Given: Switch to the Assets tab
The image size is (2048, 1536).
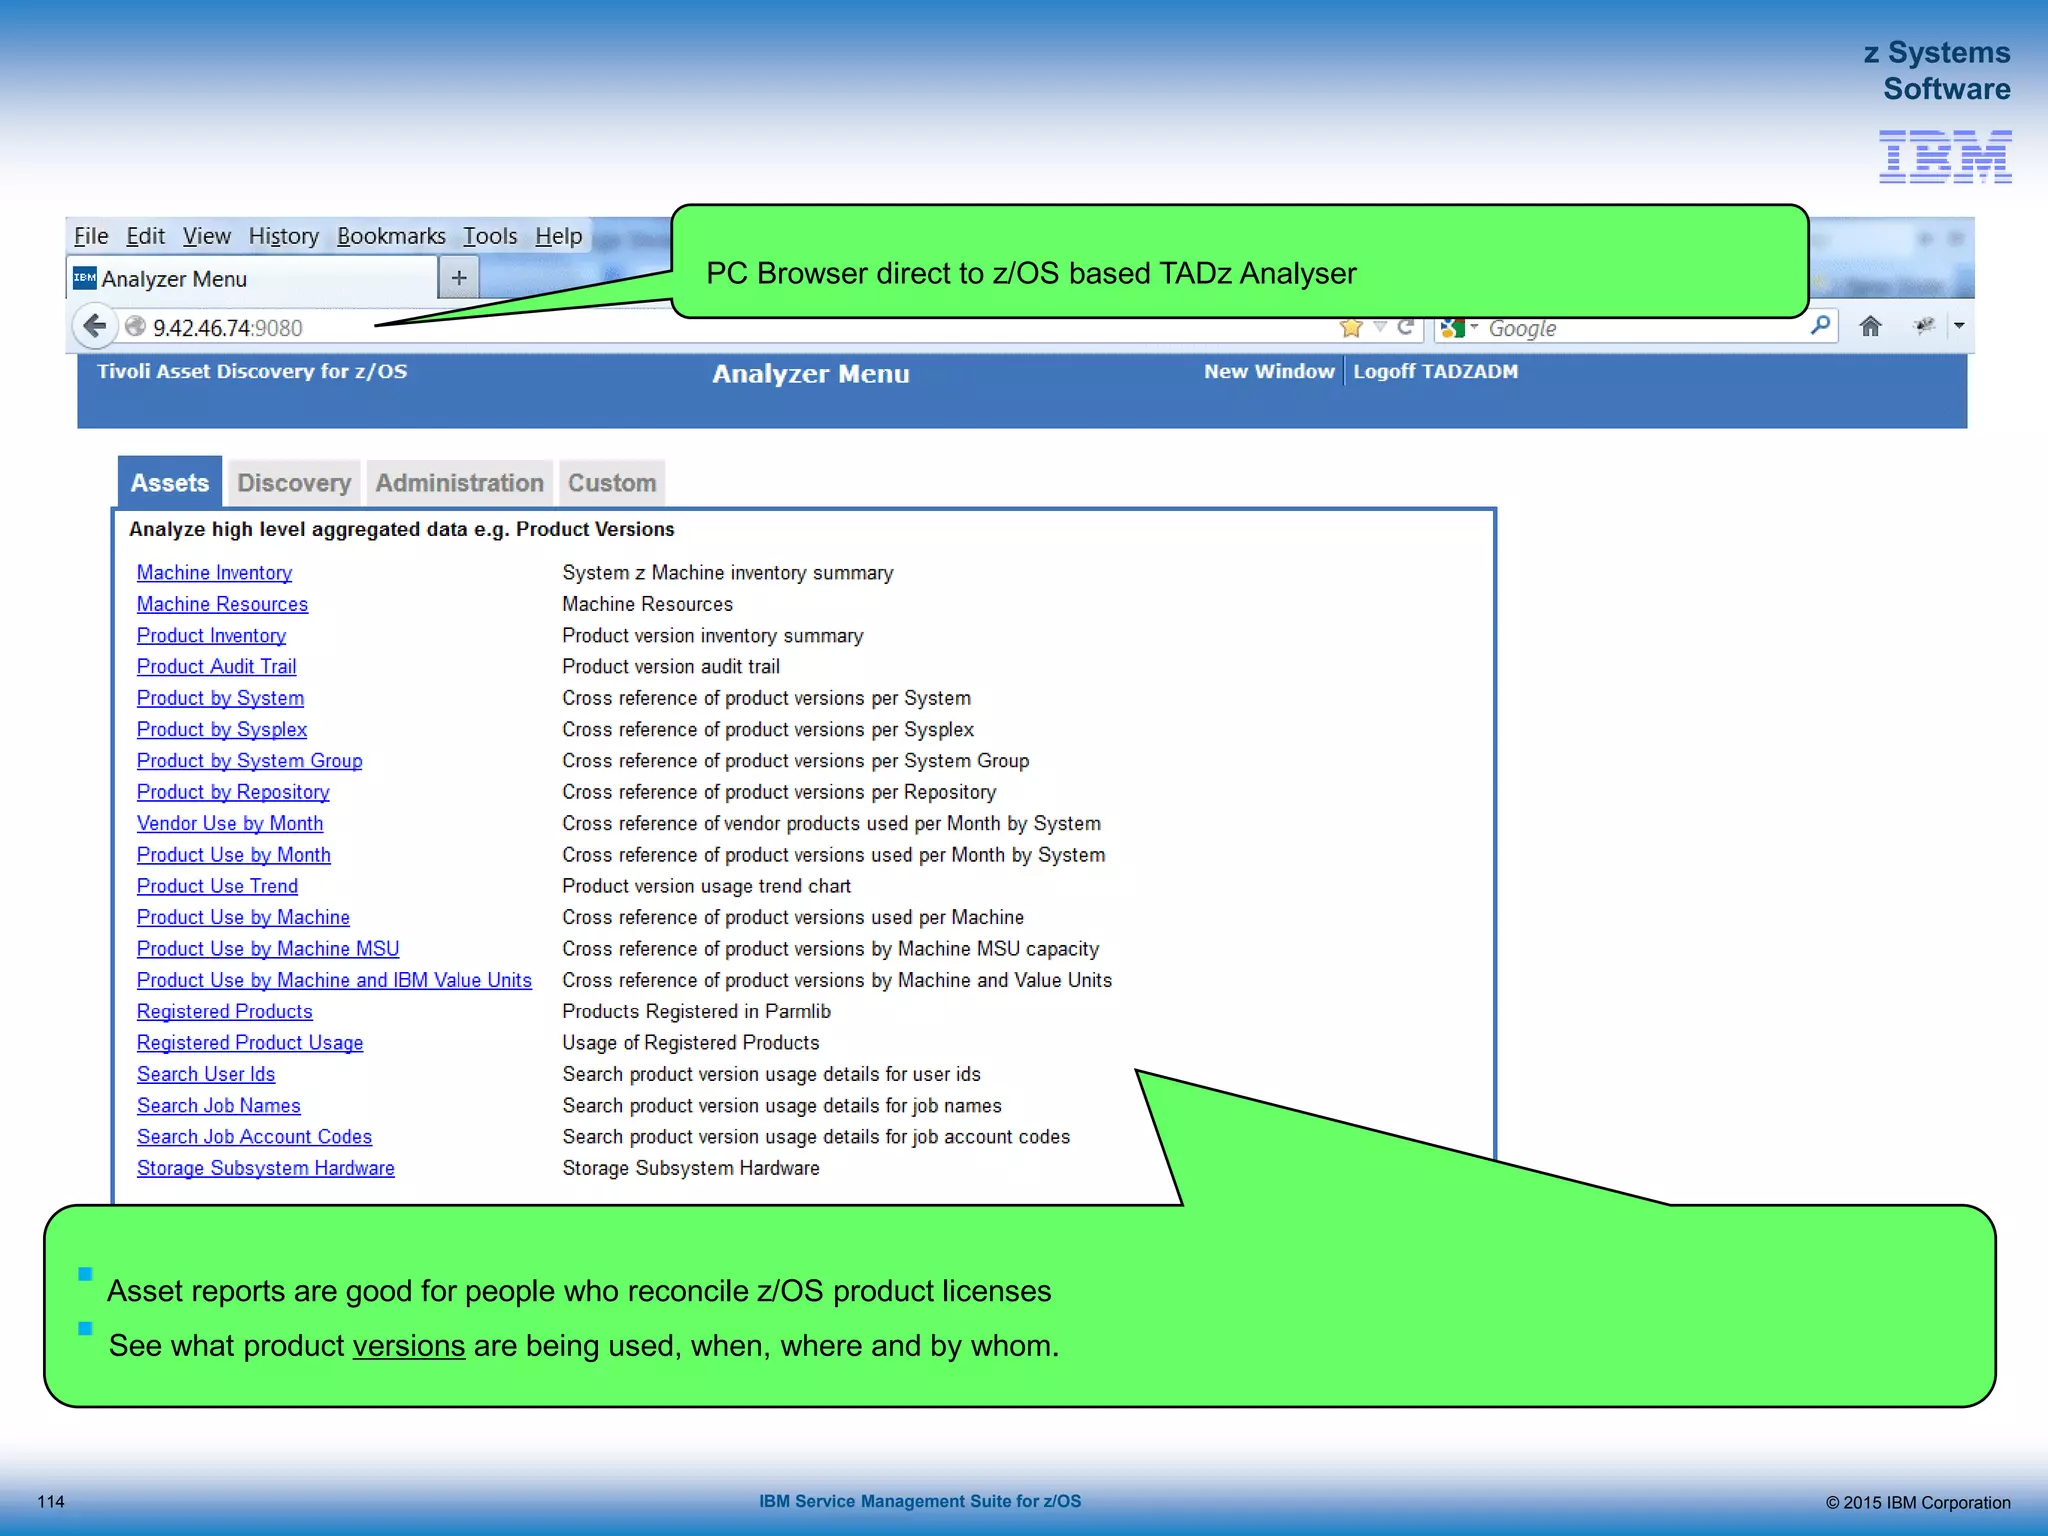Looking at the screenshot, I should pyautogui.click(x=170, y=483).
